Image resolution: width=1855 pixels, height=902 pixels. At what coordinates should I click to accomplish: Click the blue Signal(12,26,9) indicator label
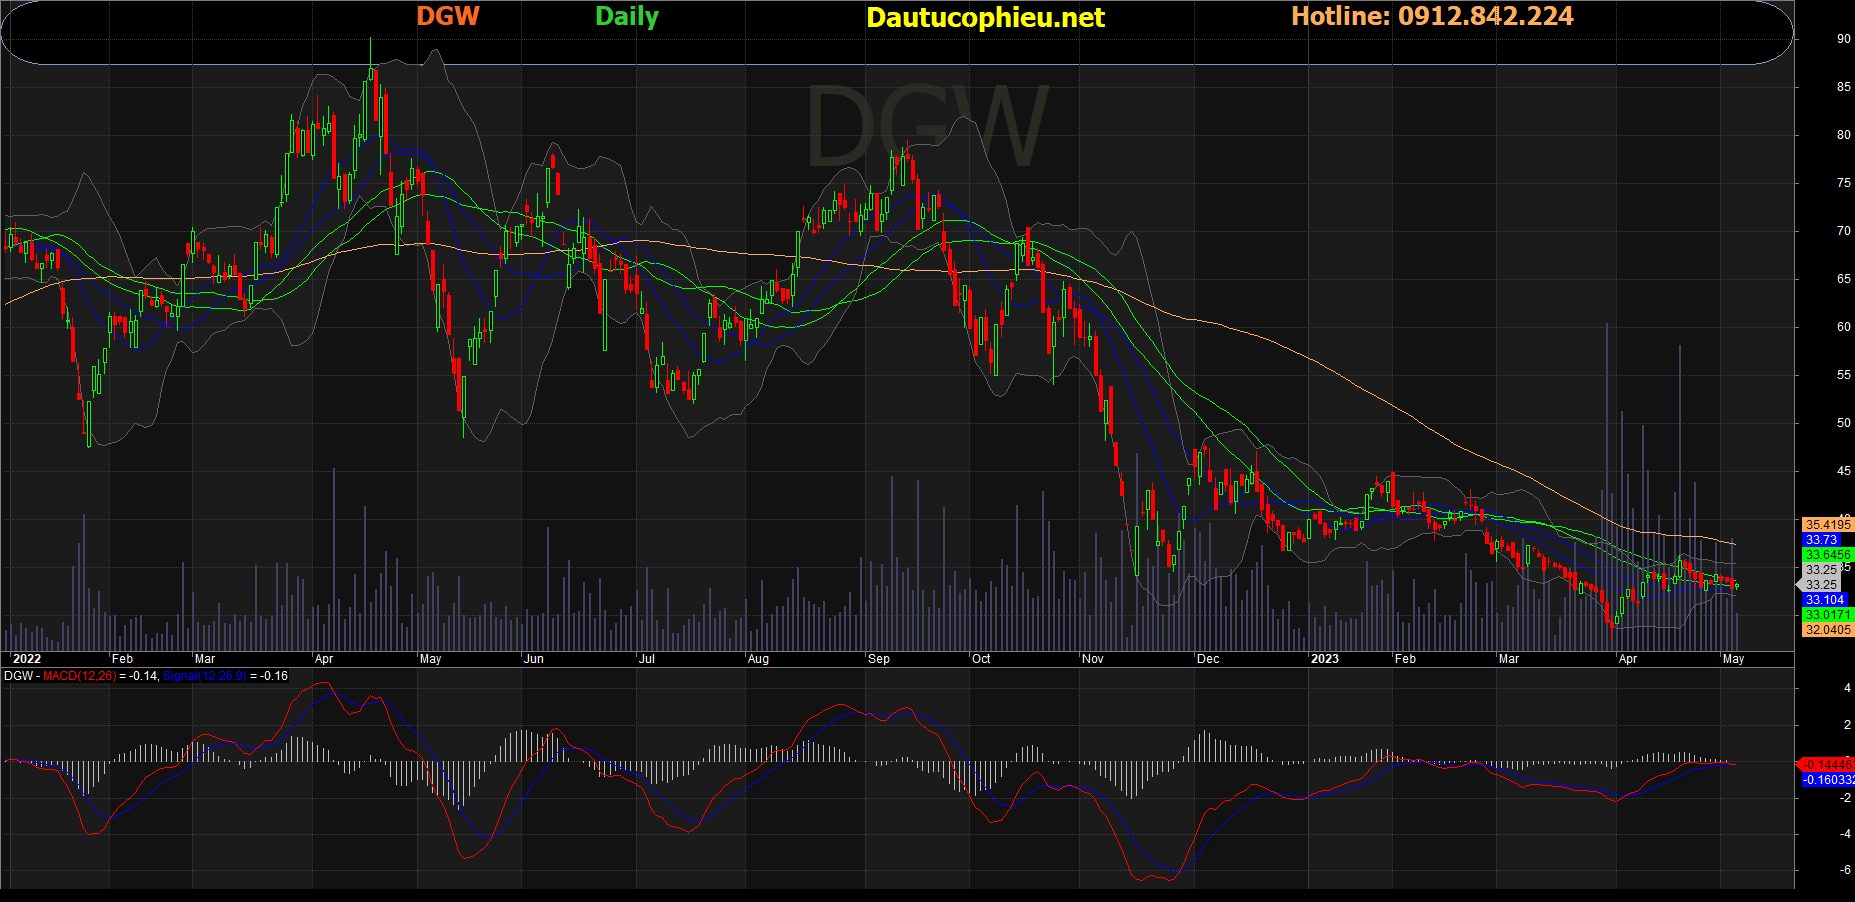204,676
